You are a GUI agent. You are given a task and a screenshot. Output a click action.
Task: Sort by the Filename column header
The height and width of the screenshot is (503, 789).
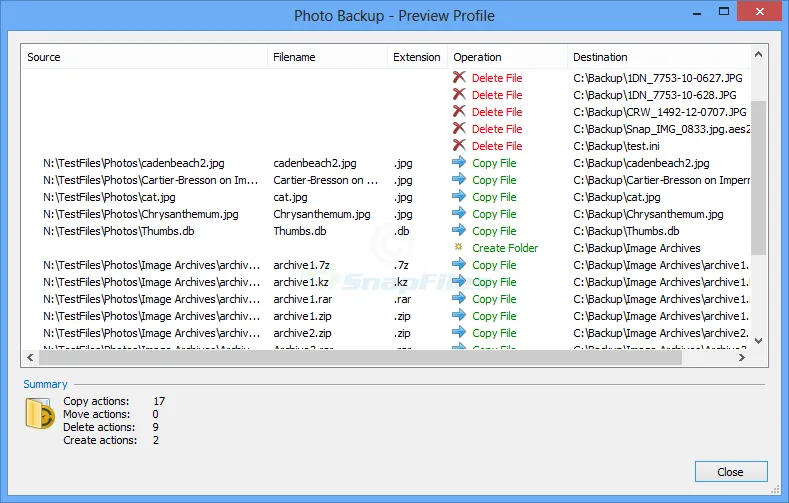tap(327, 57)
